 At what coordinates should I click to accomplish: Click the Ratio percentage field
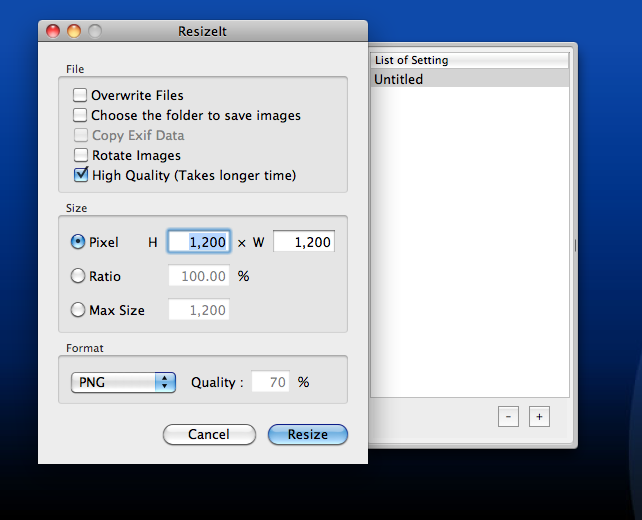(x=199, y=276)
